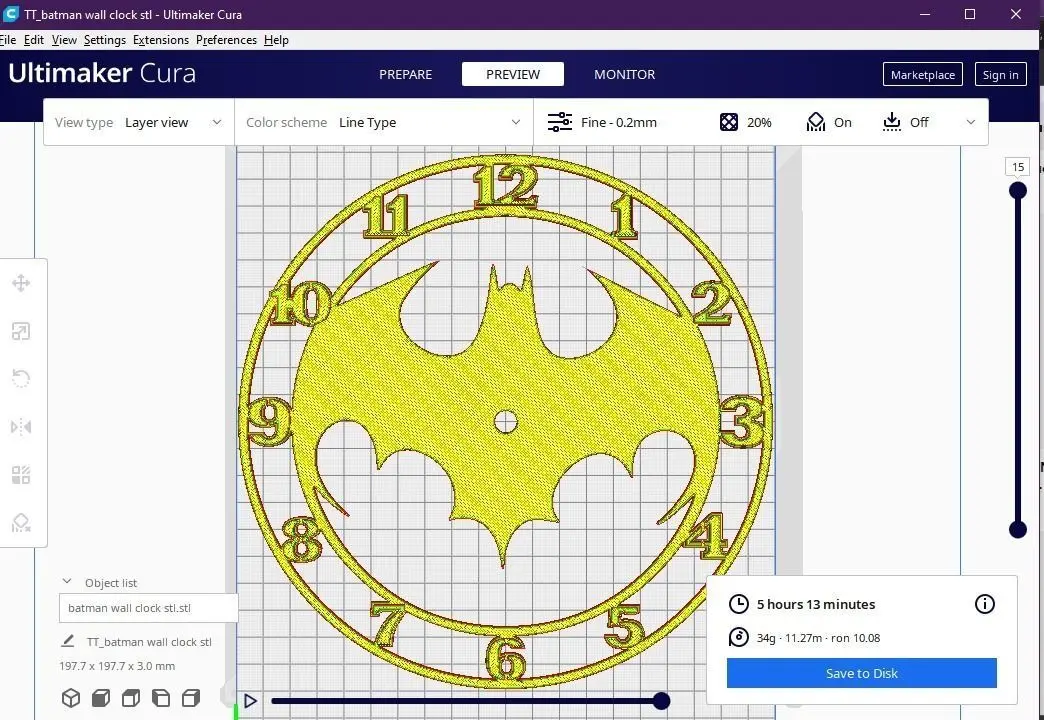Click the 197.7 x 197.7 x 3.0 mm dimensions

(117, 666)
